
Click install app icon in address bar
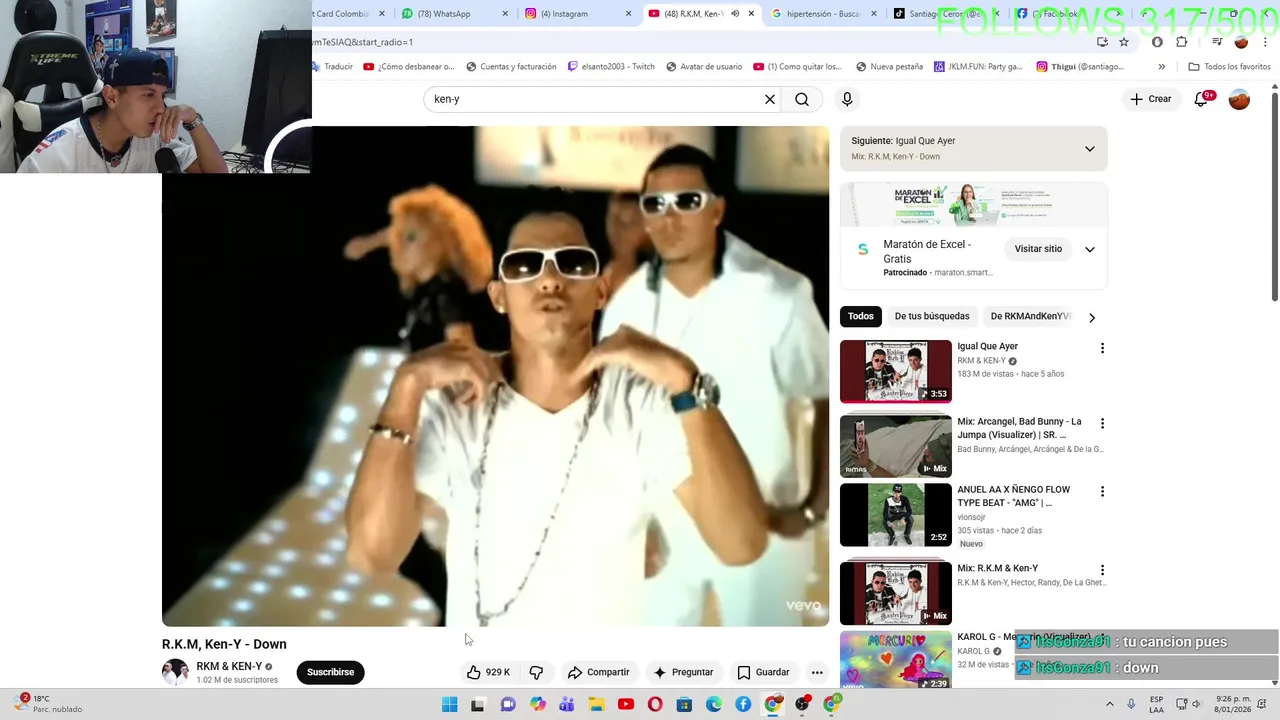[1102, 42]
